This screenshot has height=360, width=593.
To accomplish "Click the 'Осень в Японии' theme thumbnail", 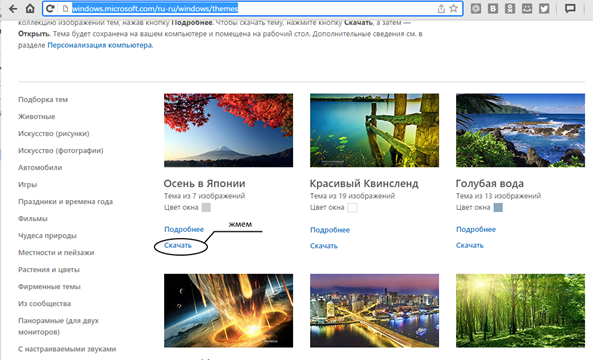I will point(228,130).
